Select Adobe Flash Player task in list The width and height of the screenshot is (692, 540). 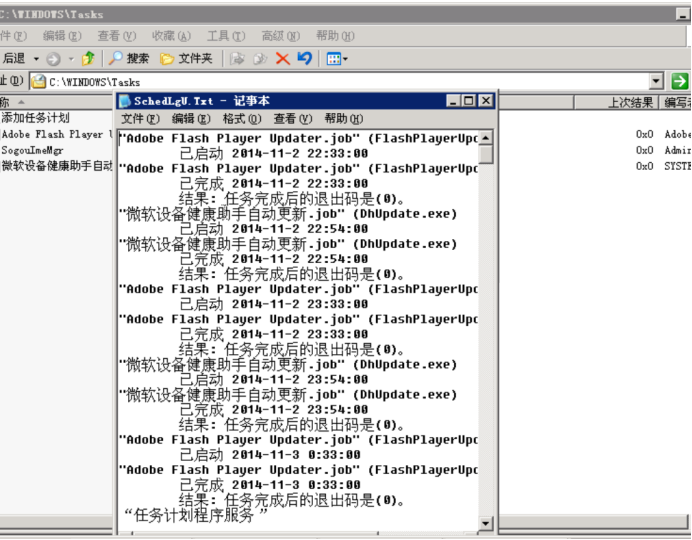point(56,134)
